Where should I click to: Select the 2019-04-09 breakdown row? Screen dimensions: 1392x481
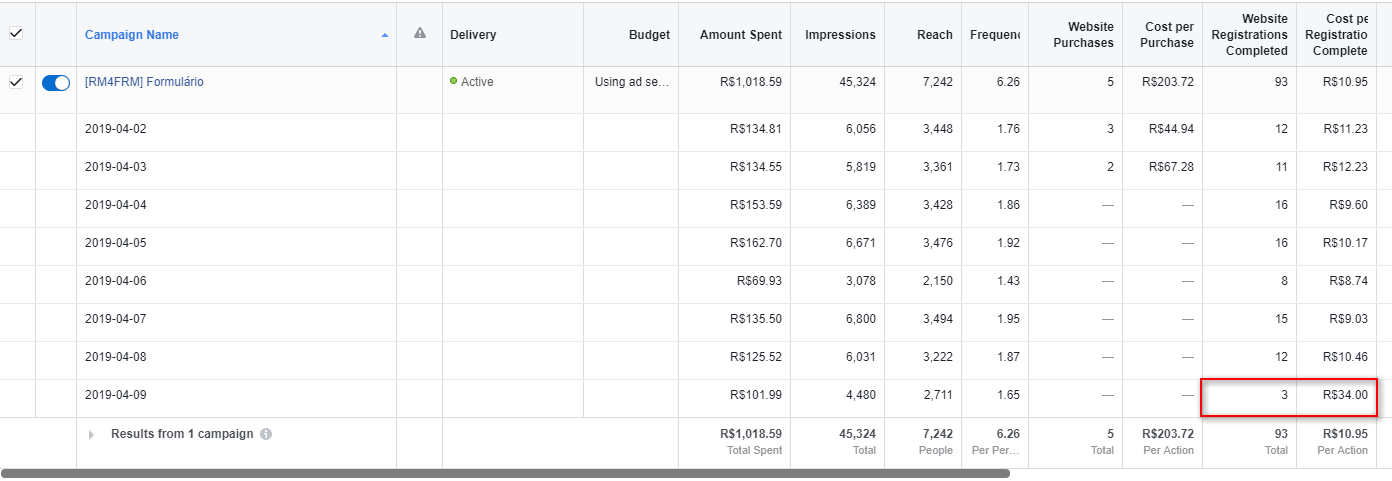click(116, 395)
